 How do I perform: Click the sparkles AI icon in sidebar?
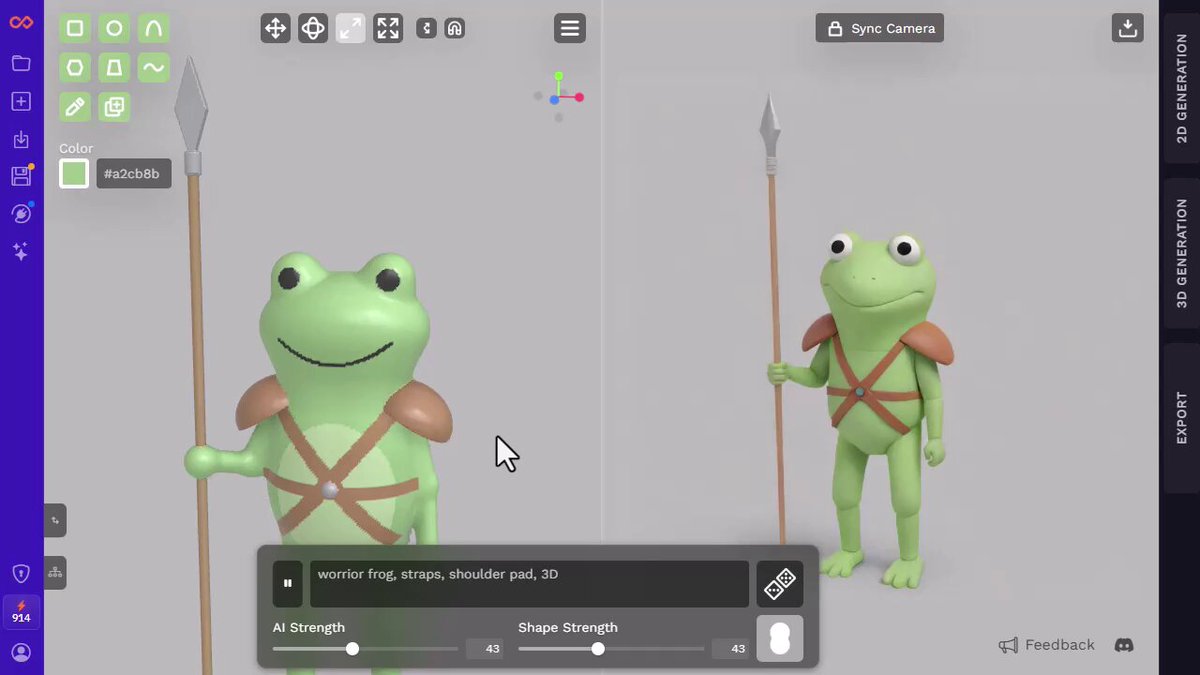click(x=21, y=251)
